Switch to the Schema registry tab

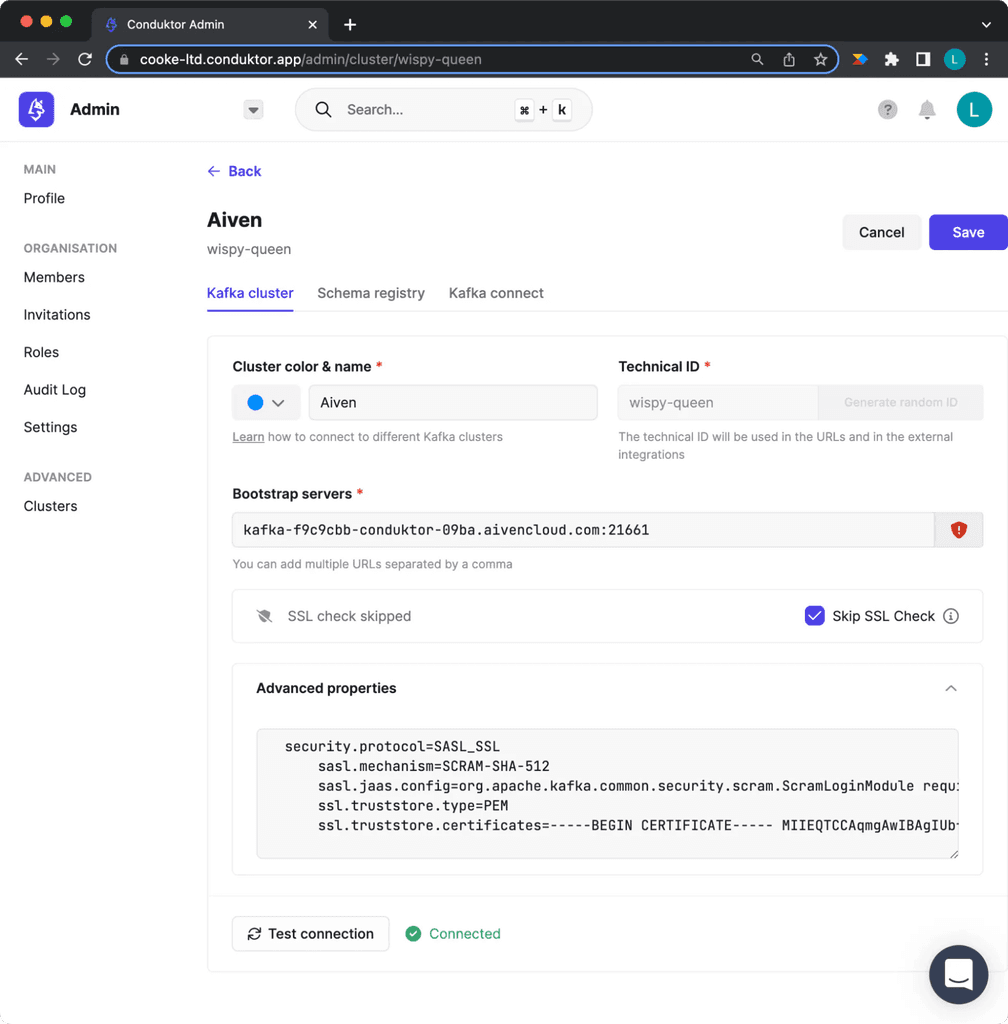[x=371, y=293]
